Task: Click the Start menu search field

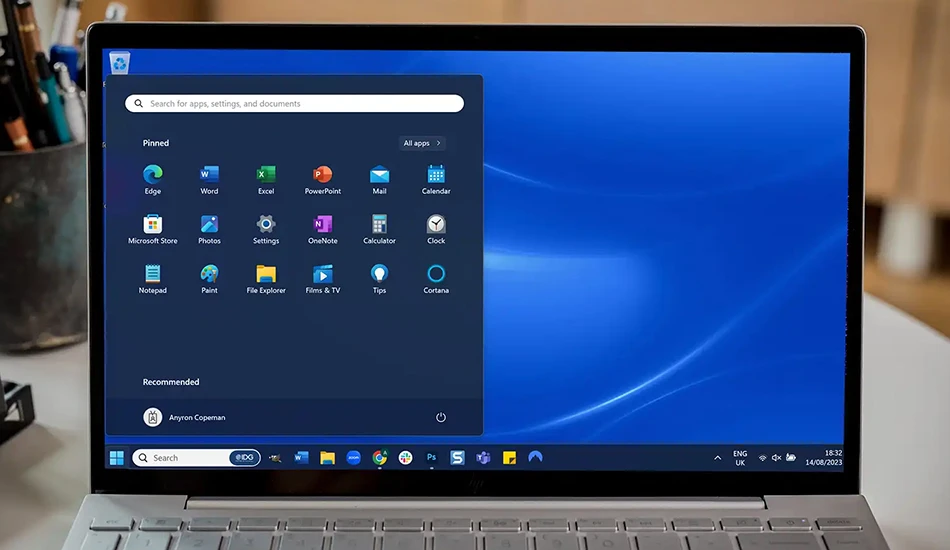Action: click(x=294, y=104)
